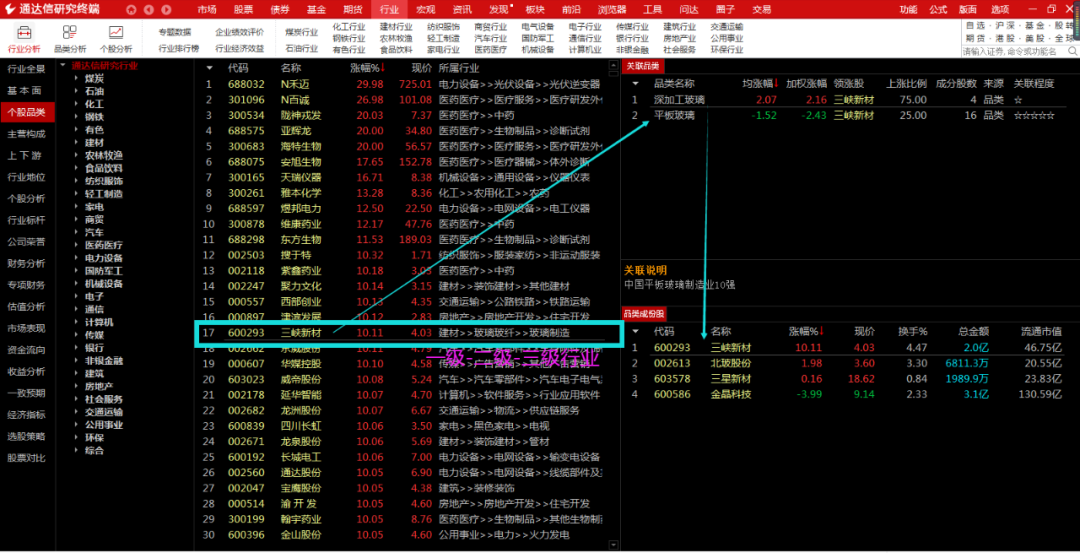Open the 环保行业 toolbar shortcut
This screenshot has width=1080, height=553.
[x=727, y=50]
